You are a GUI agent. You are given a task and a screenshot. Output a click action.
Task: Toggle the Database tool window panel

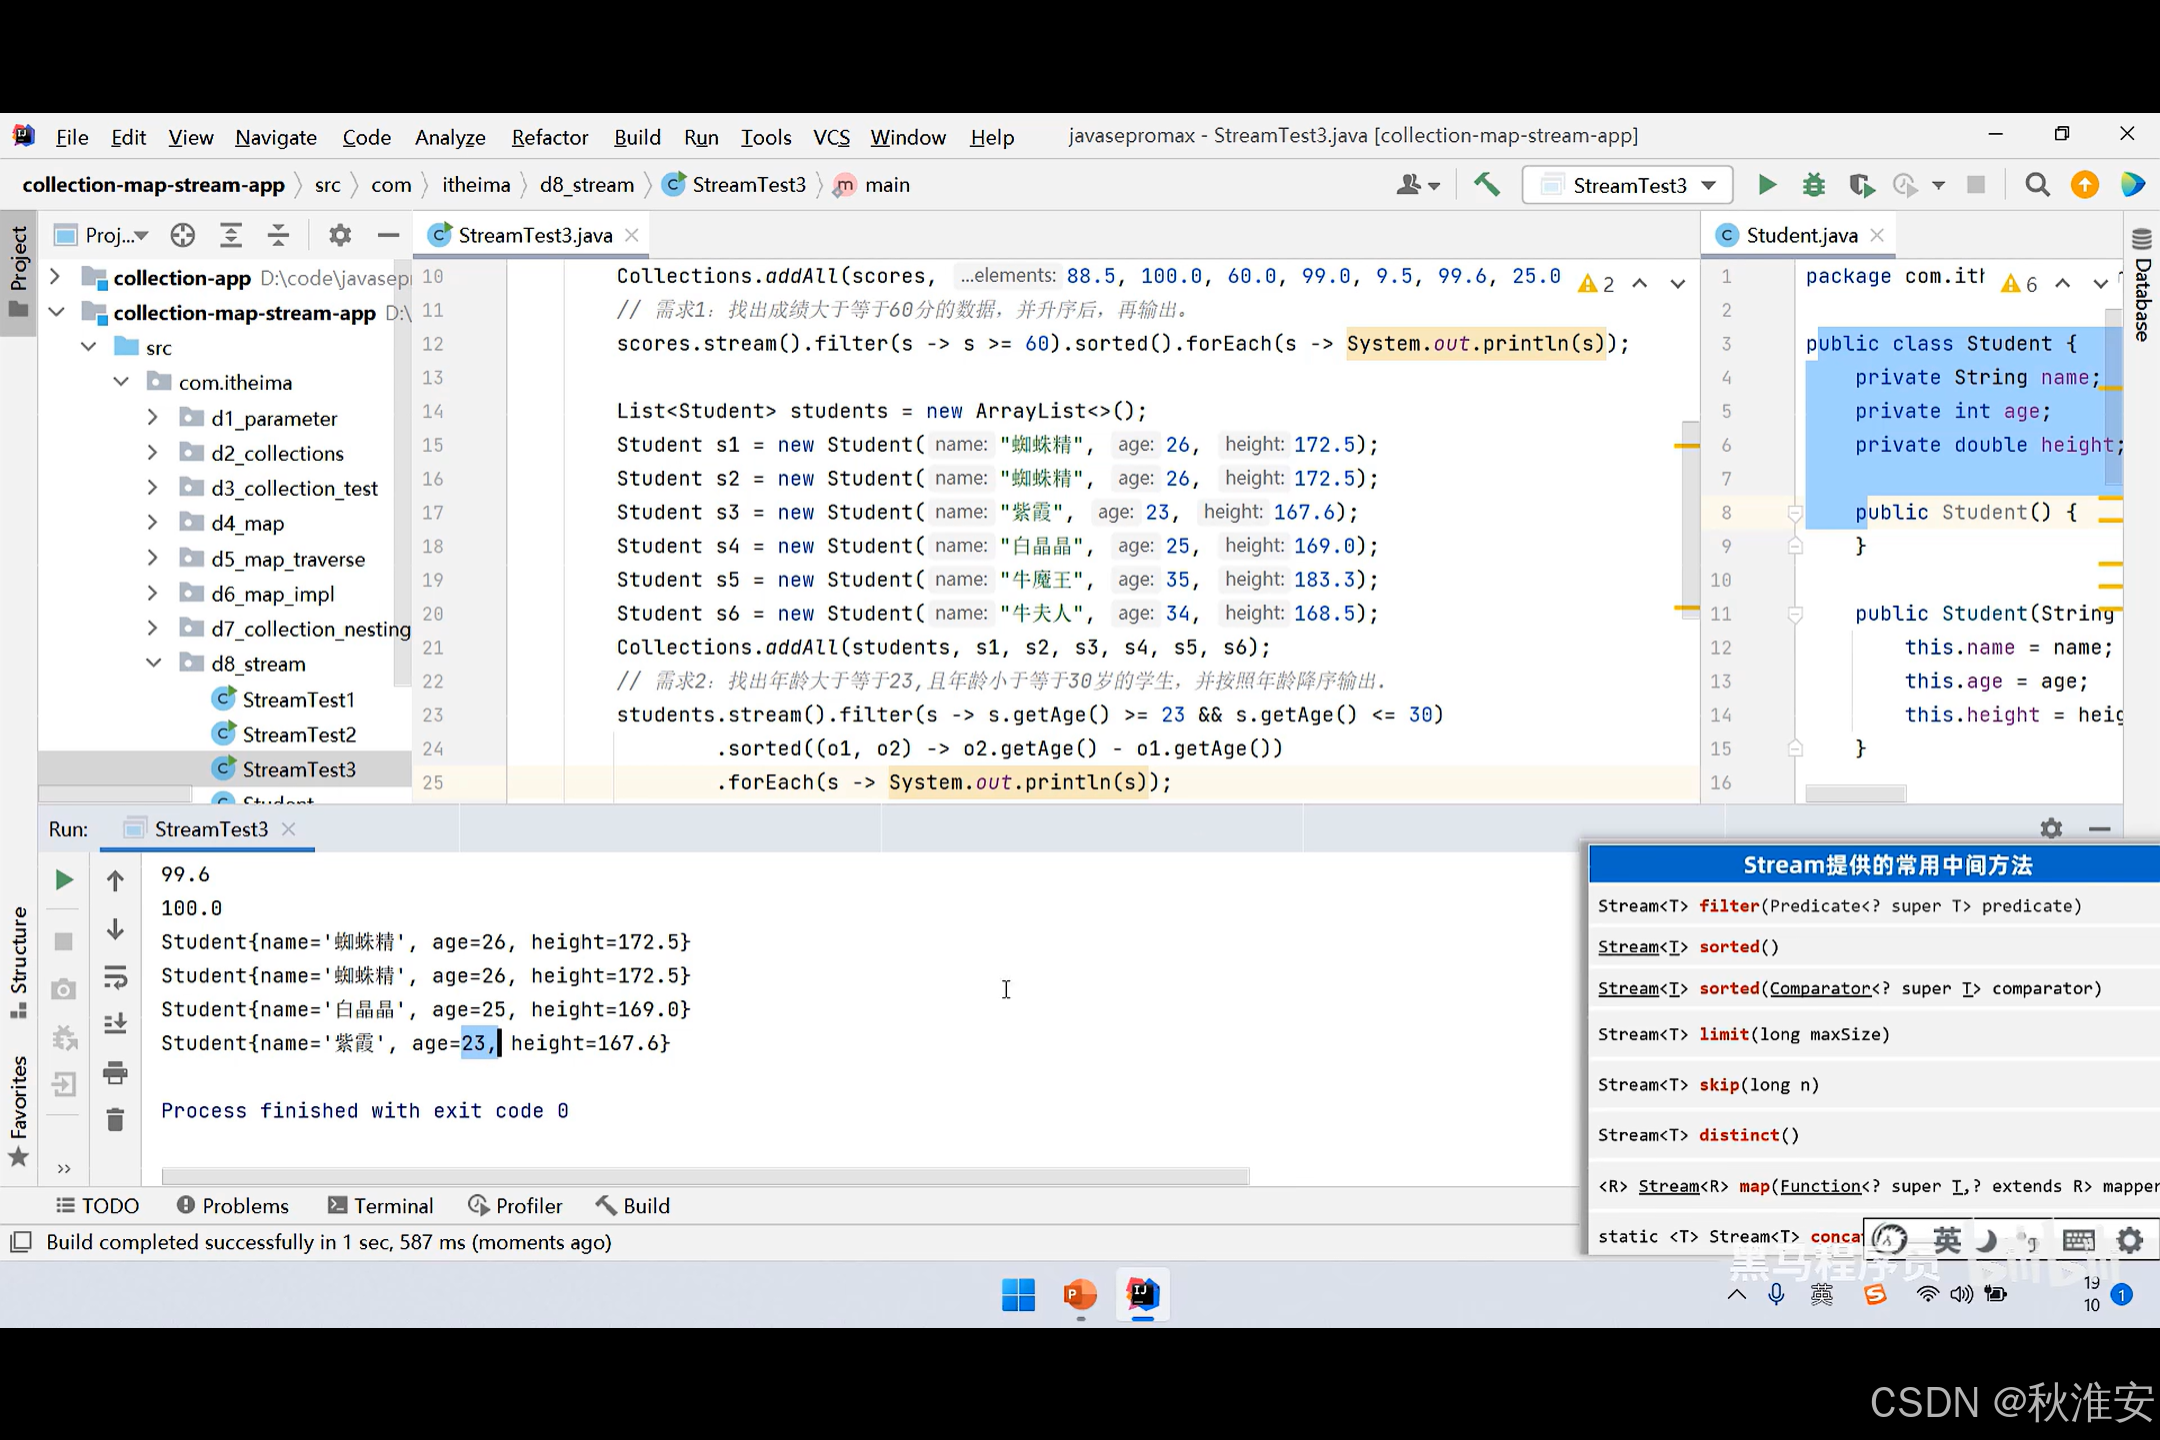(2143, 290)
